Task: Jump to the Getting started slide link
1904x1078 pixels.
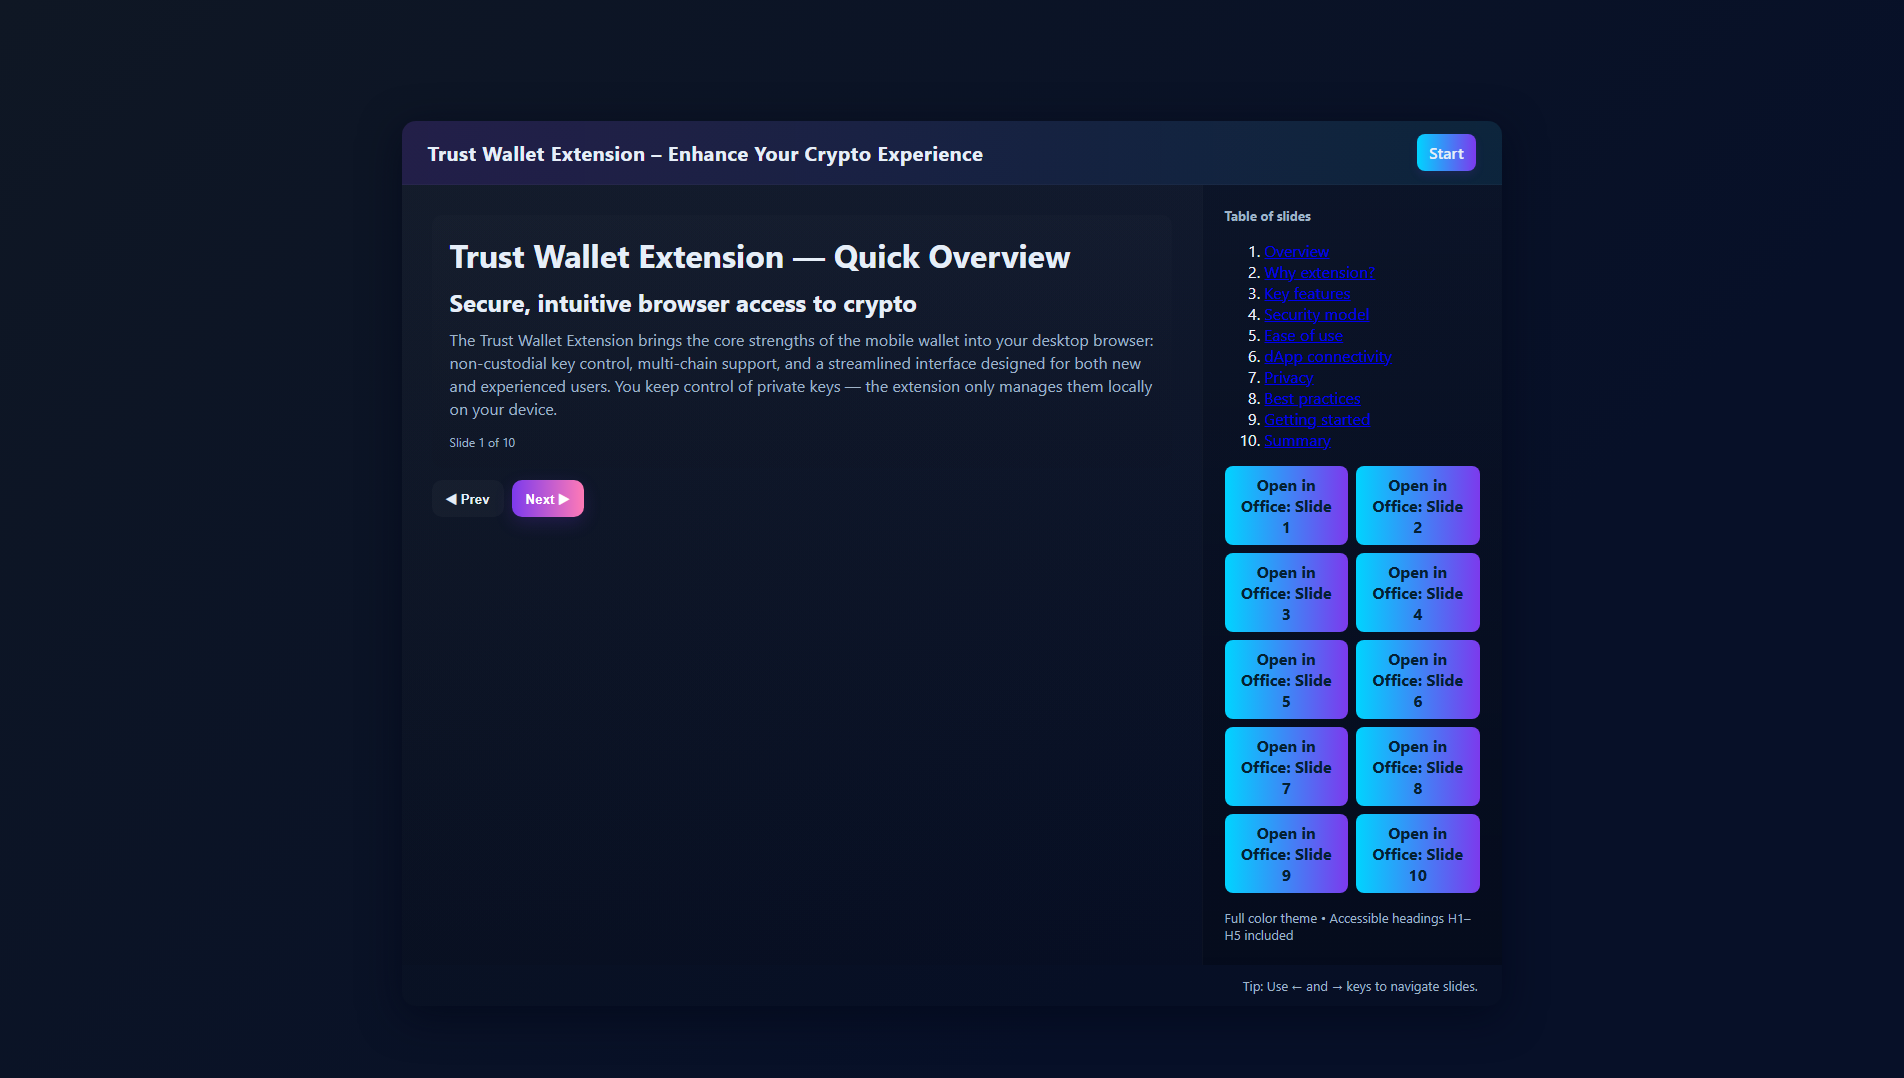Action: [1317, 420]
